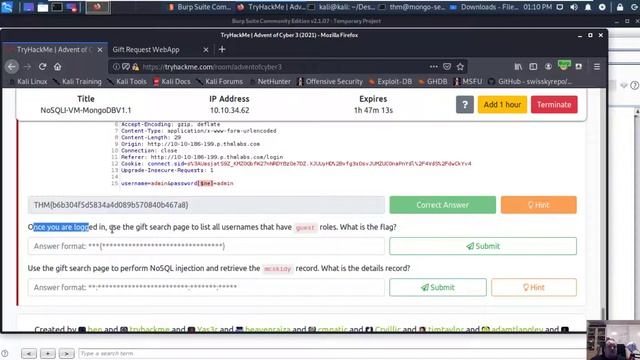Open the GHDB bookmark
640x360 pixels.
tap(433, 82)
